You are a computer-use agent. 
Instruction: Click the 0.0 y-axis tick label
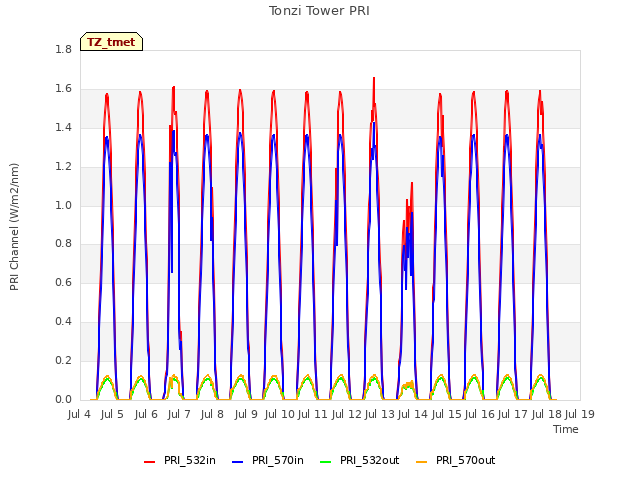tap(64, 399)
